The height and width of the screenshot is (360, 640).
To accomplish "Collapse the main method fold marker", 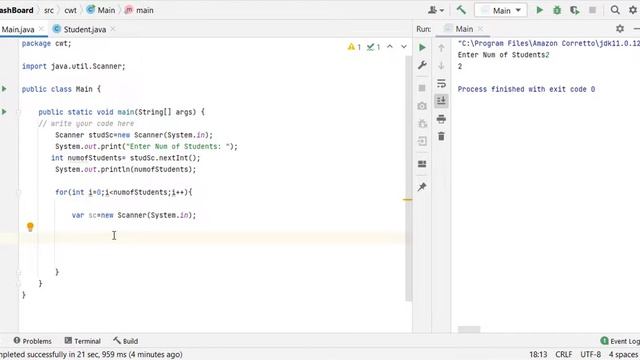I will (18, 112).
